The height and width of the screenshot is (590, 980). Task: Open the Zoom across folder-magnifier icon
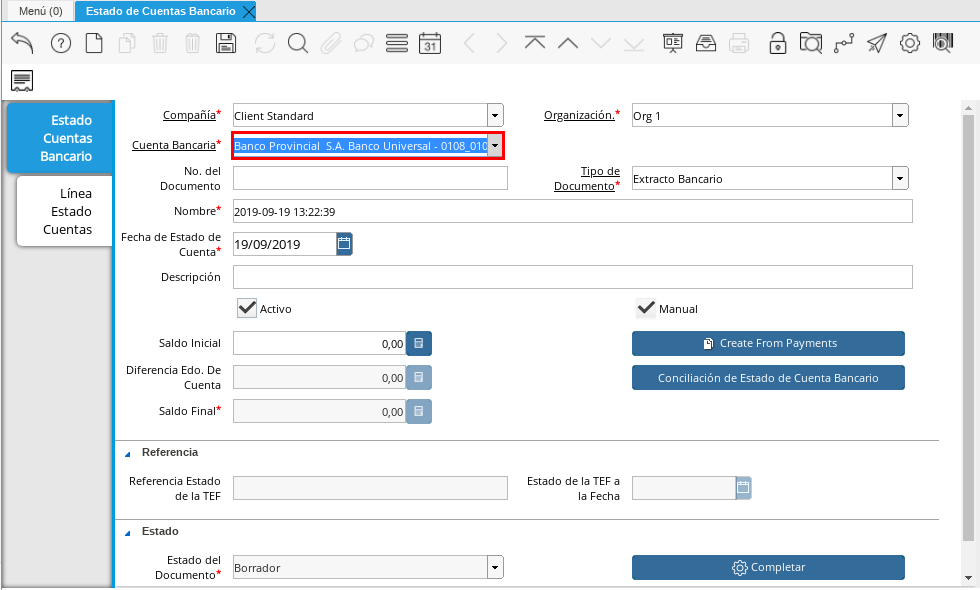click(x=811, y=43)
